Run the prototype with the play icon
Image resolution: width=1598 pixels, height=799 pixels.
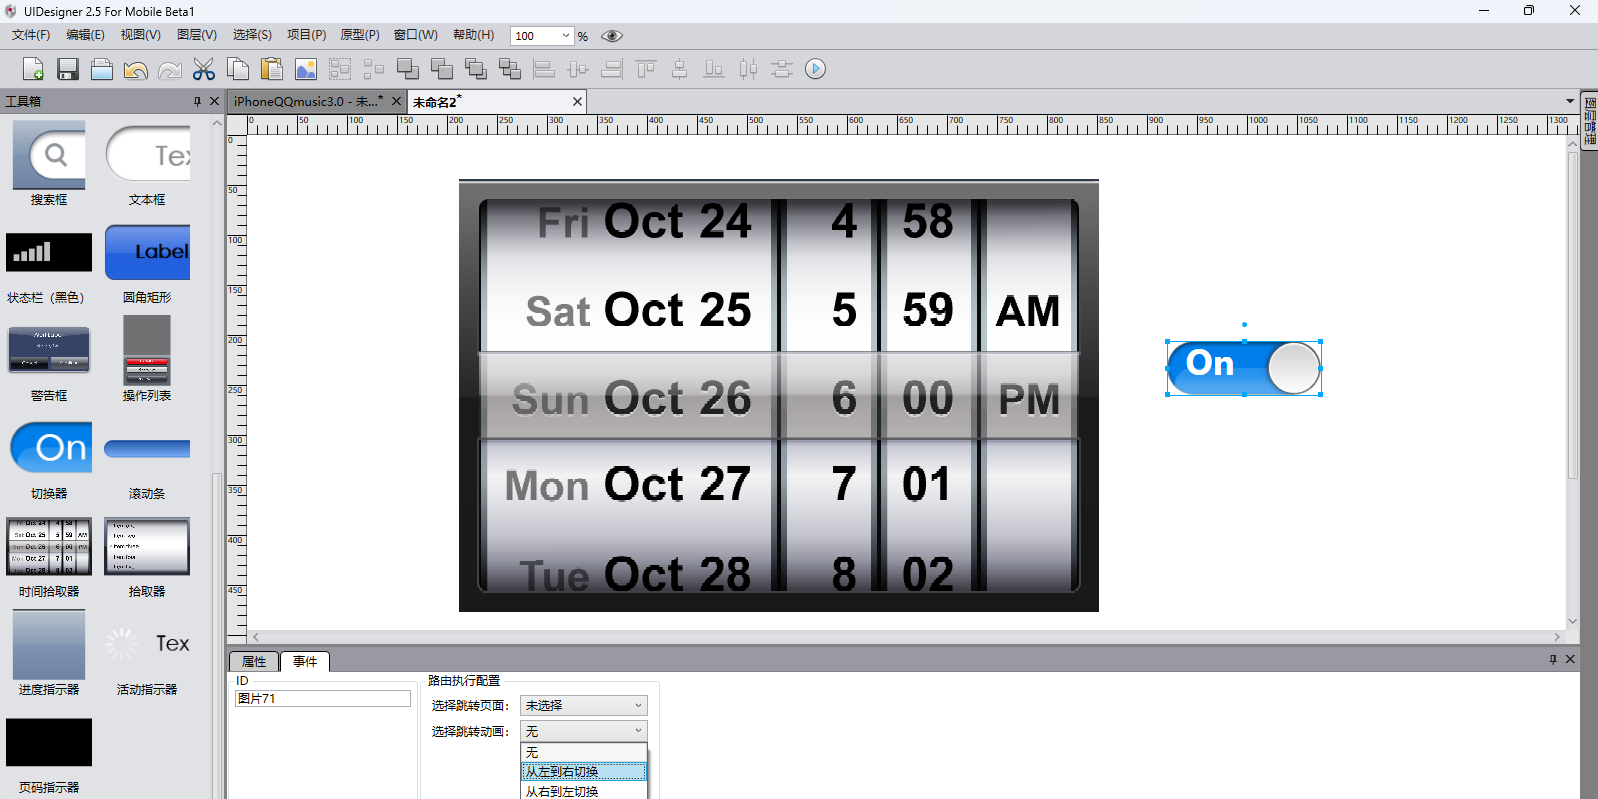816,69
